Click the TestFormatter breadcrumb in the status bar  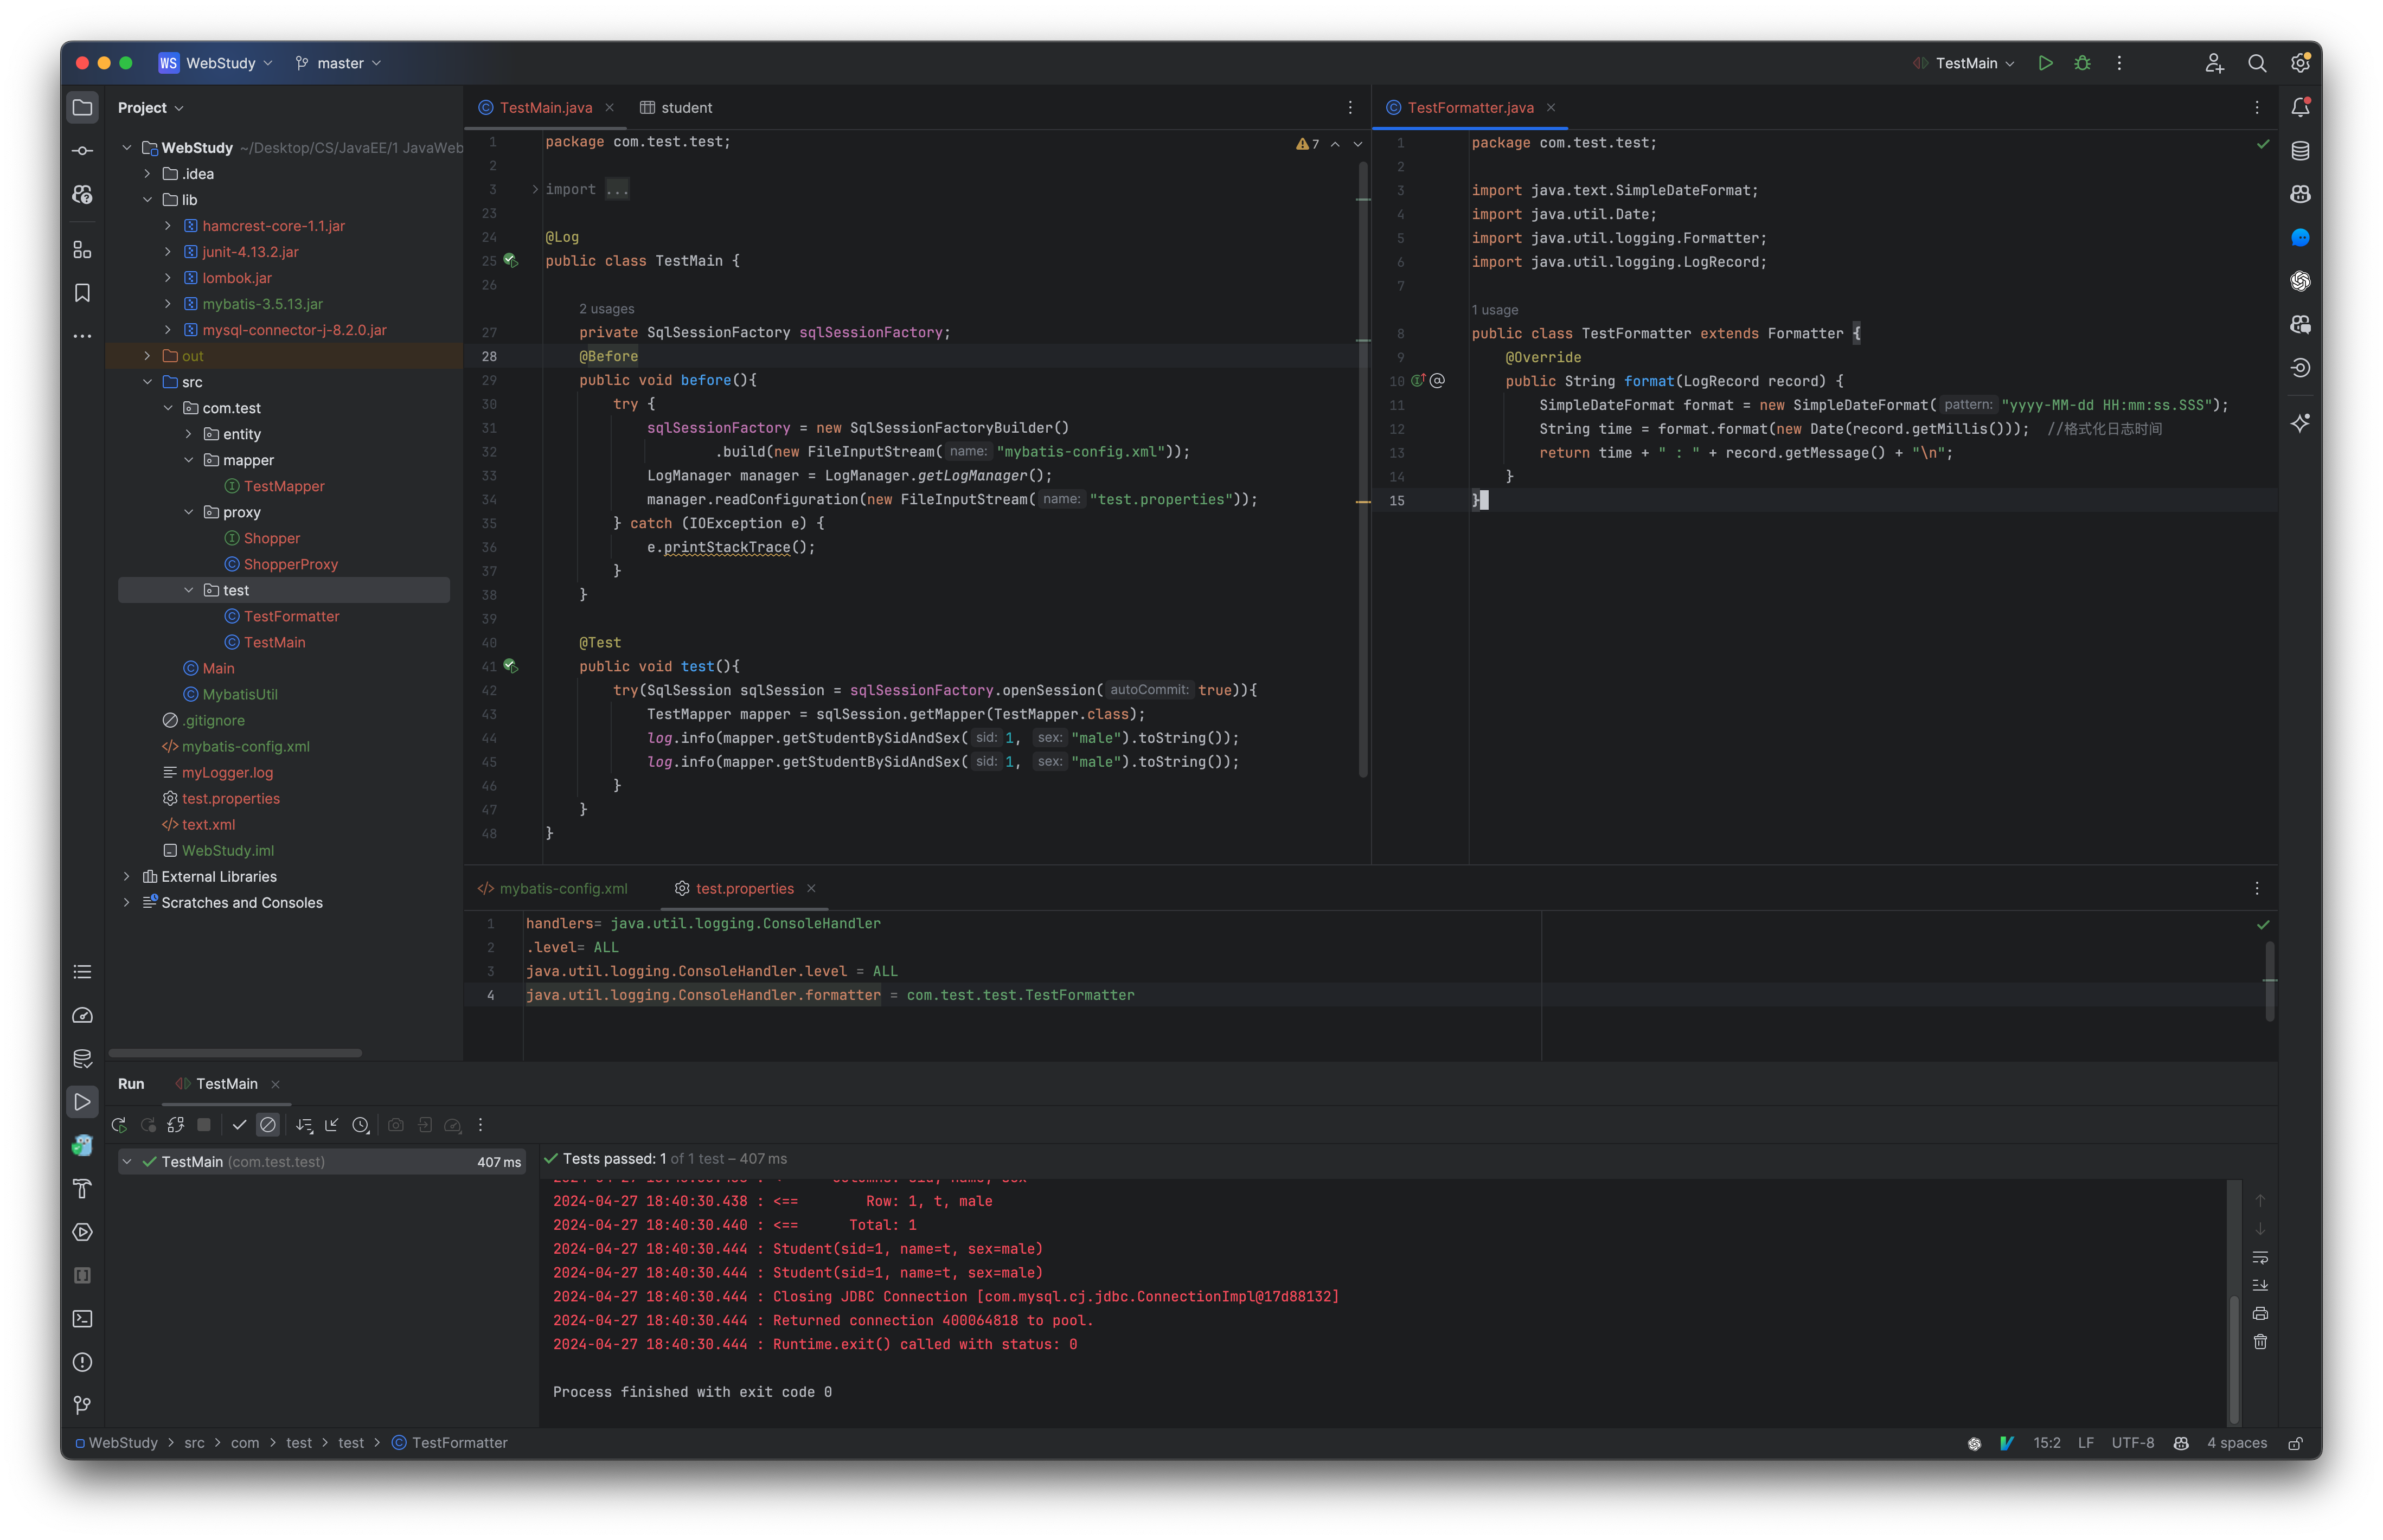coord(459,1443)
